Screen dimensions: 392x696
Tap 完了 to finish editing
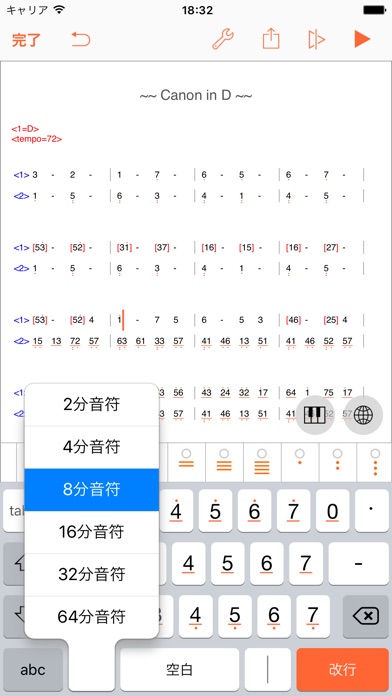(26, 40)
